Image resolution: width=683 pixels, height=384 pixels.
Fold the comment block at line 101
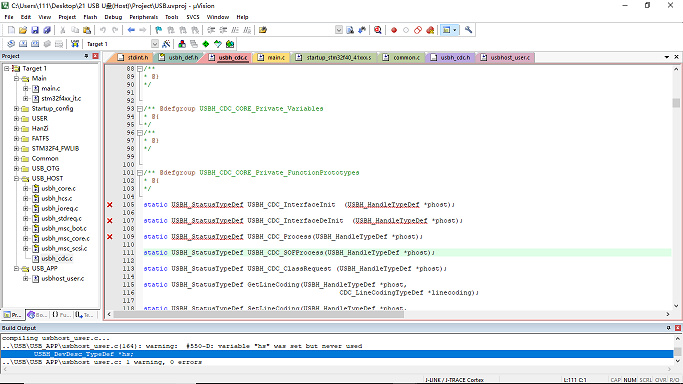[x=140, y=173]
